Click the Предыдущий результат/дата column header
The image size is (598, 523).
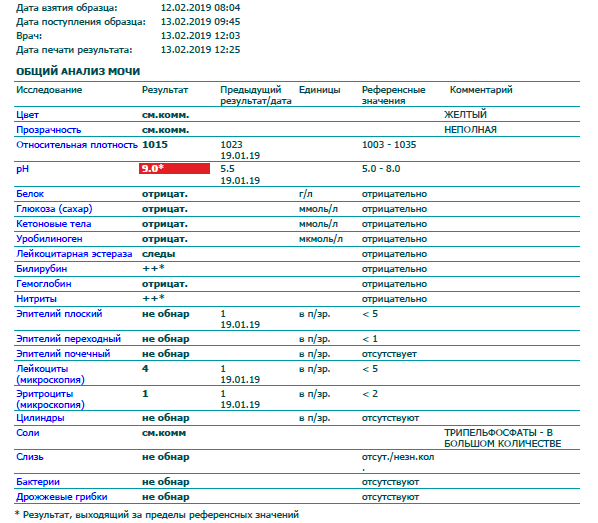[256, 95]
